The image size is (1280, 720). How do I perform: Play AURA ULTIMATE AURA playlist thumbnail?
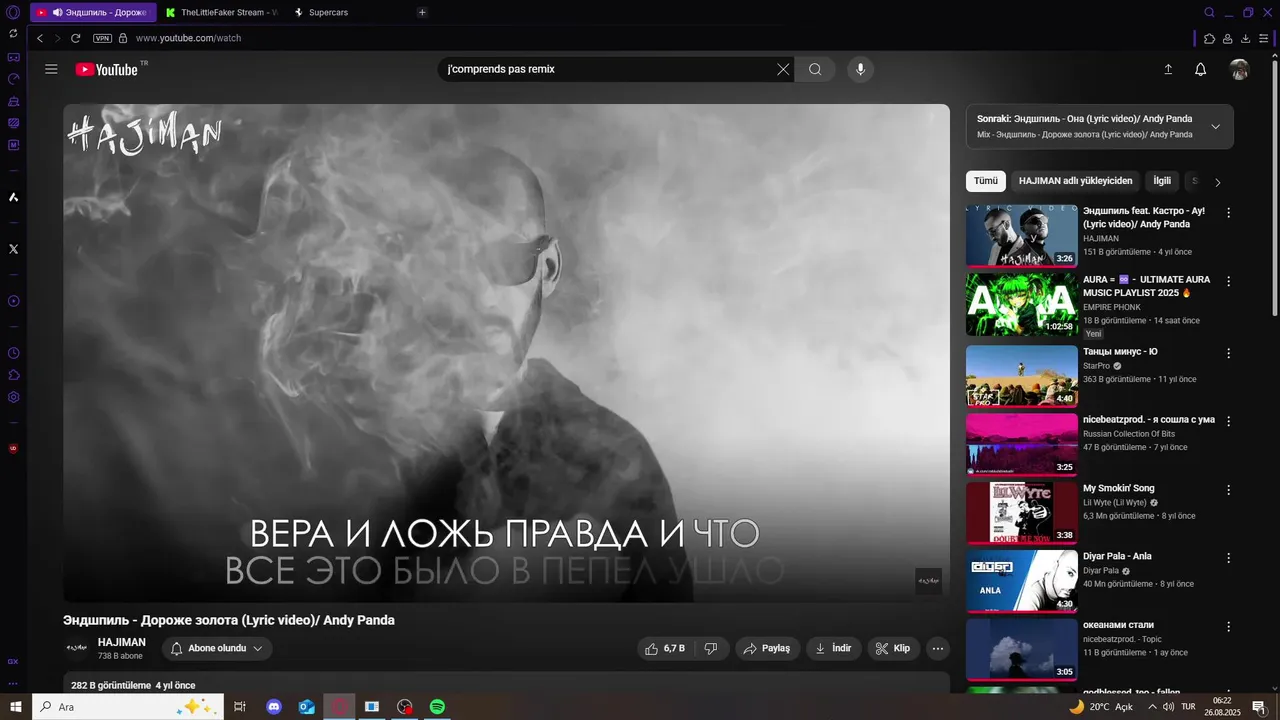click(x=1022, y=304)
